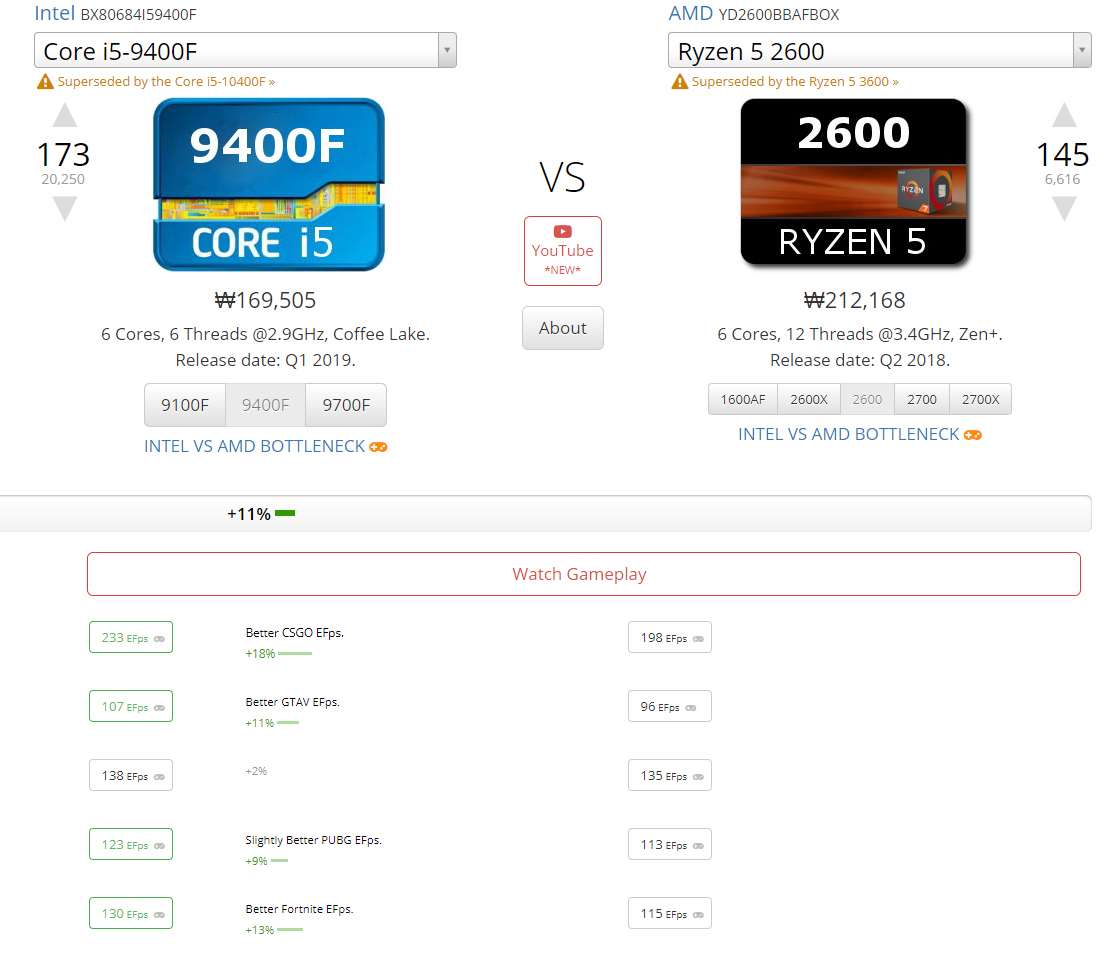1105x957 pixels.
Task: Open Ryzen 5 2600 CPU dropdown
Action: [879, 50]
